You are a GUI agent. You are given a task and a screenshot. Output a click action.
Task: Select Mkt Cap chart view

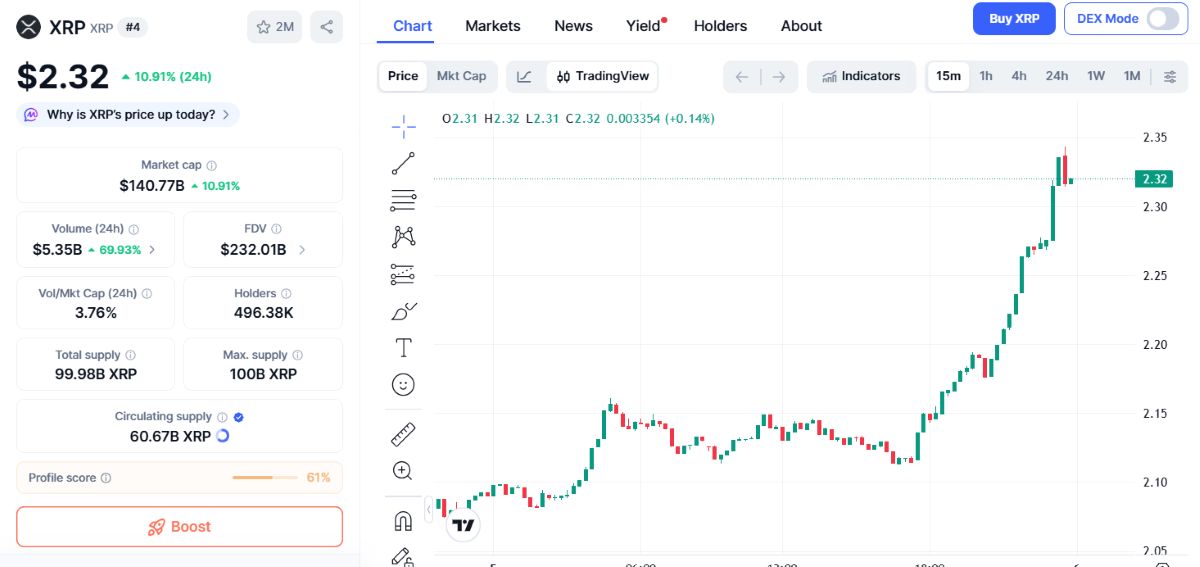coord(461,76)
